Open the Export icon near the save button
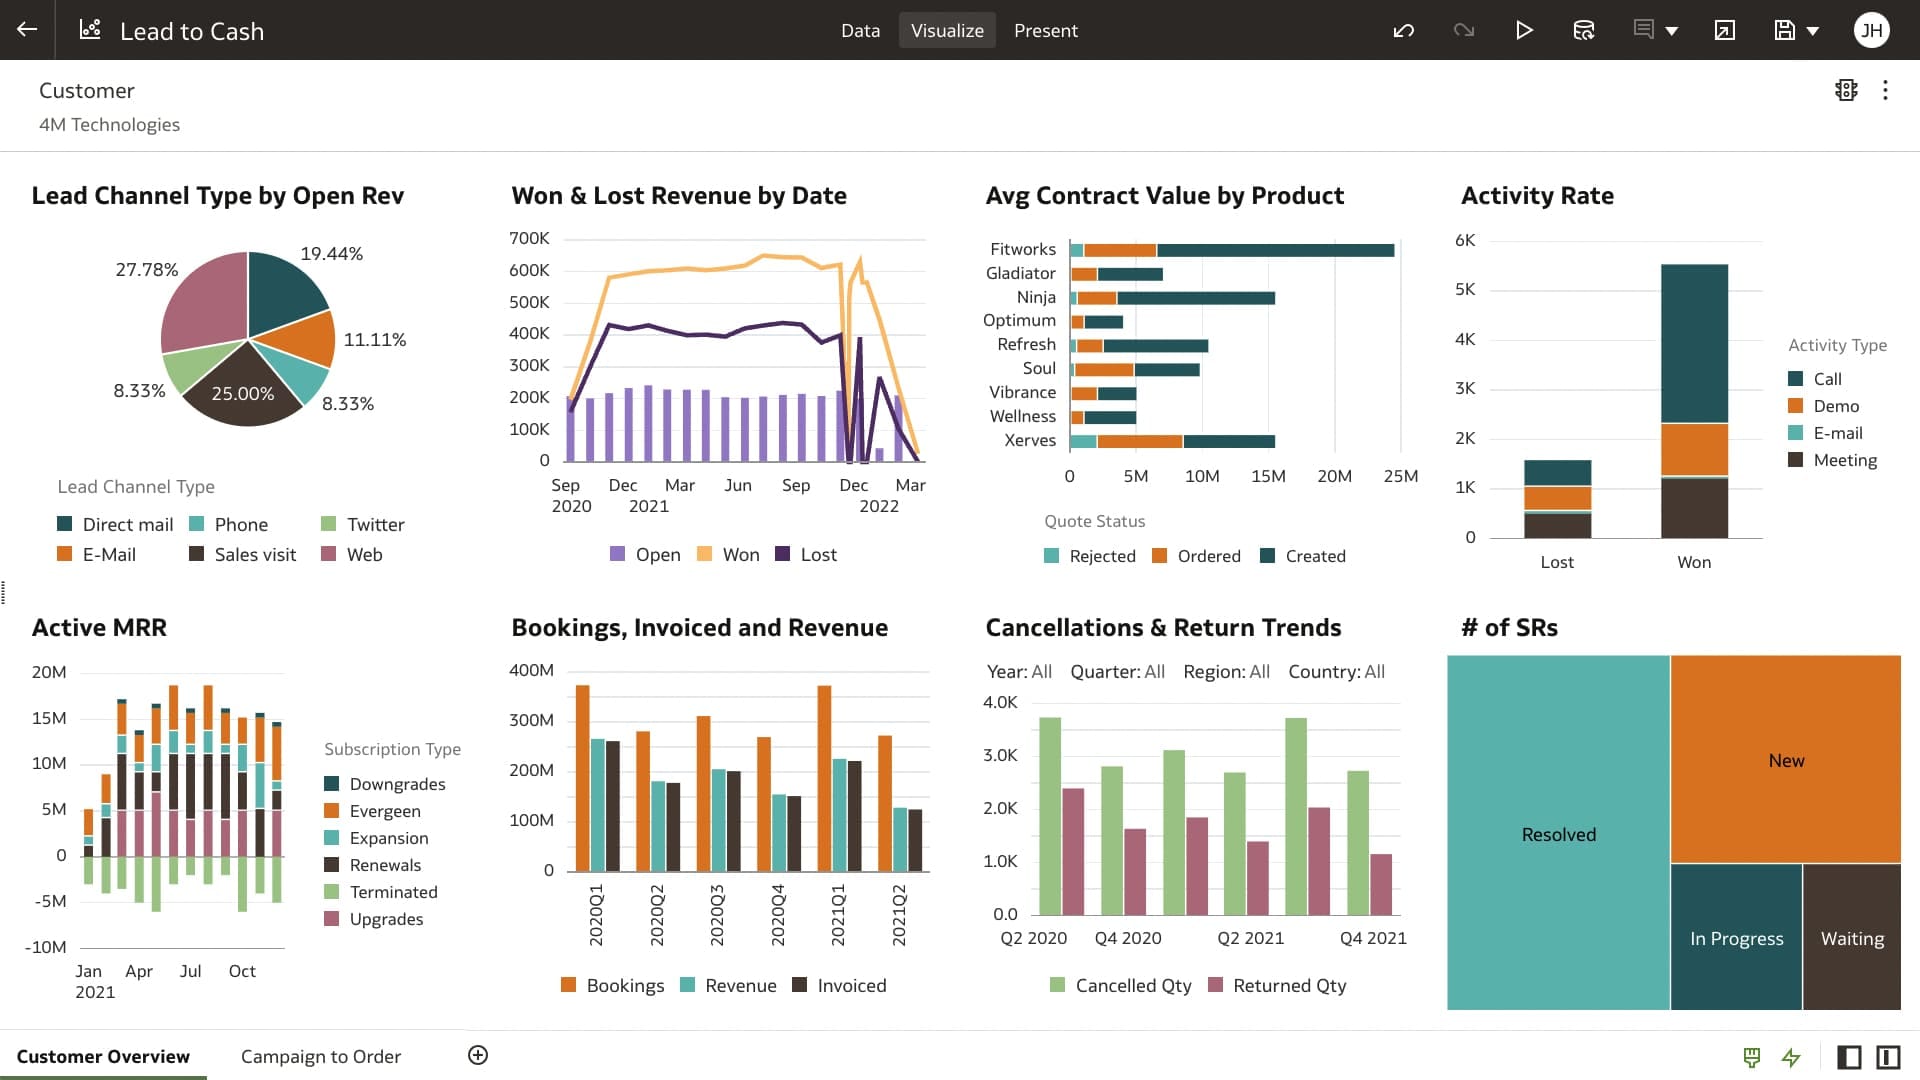Screen dimensions: 1920x1080 pos(1724,31)
